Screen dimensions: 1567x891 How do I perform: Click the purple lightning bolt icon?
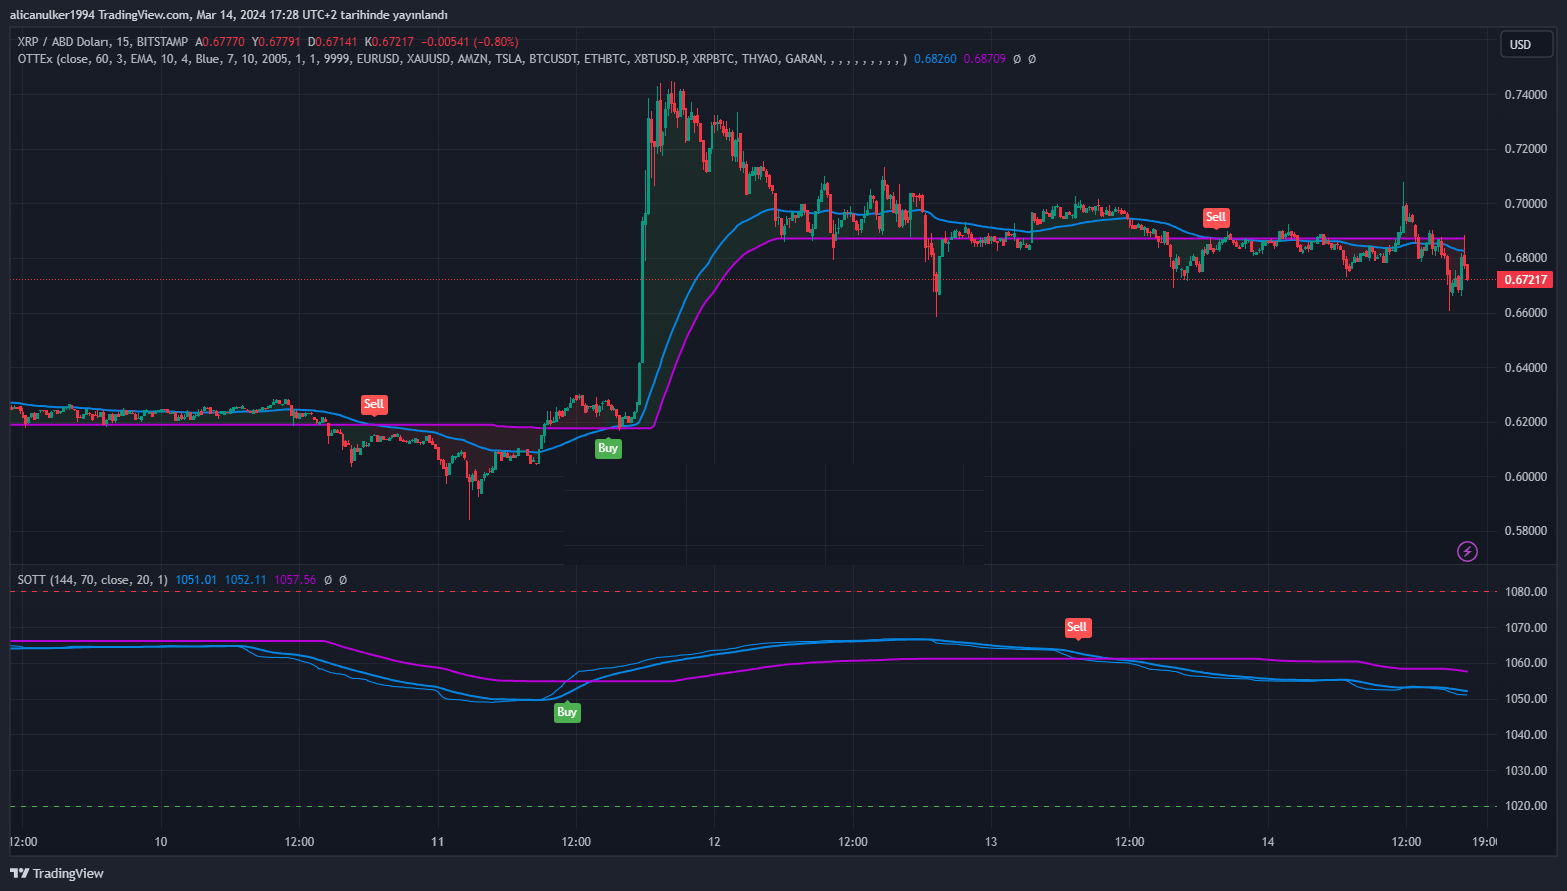(1467, 551)
